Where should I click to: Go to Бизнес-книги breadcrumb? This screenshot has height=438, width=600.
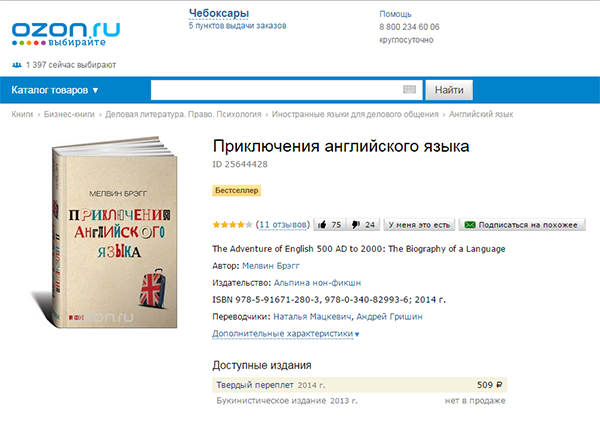[x=69, y=114]
